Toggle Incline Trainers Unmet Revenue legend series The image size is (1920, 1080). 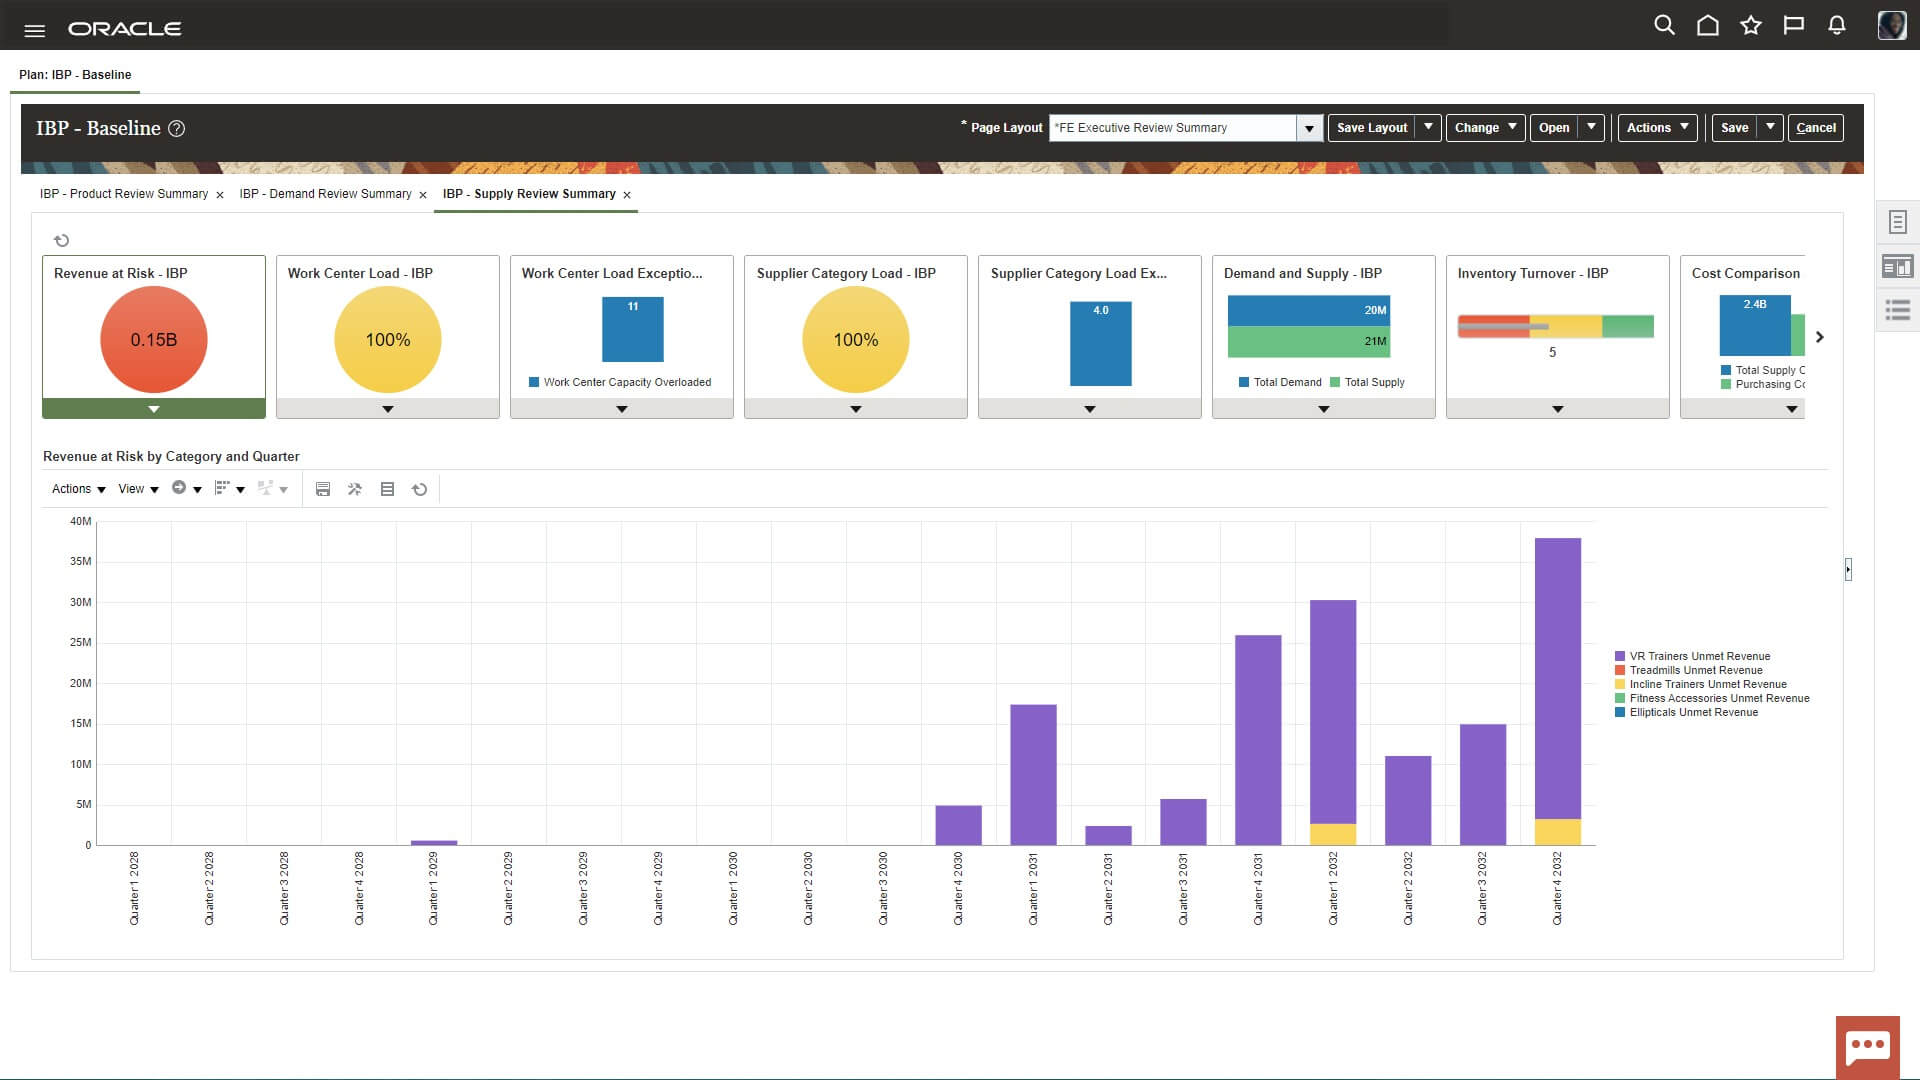[1707, 685]
